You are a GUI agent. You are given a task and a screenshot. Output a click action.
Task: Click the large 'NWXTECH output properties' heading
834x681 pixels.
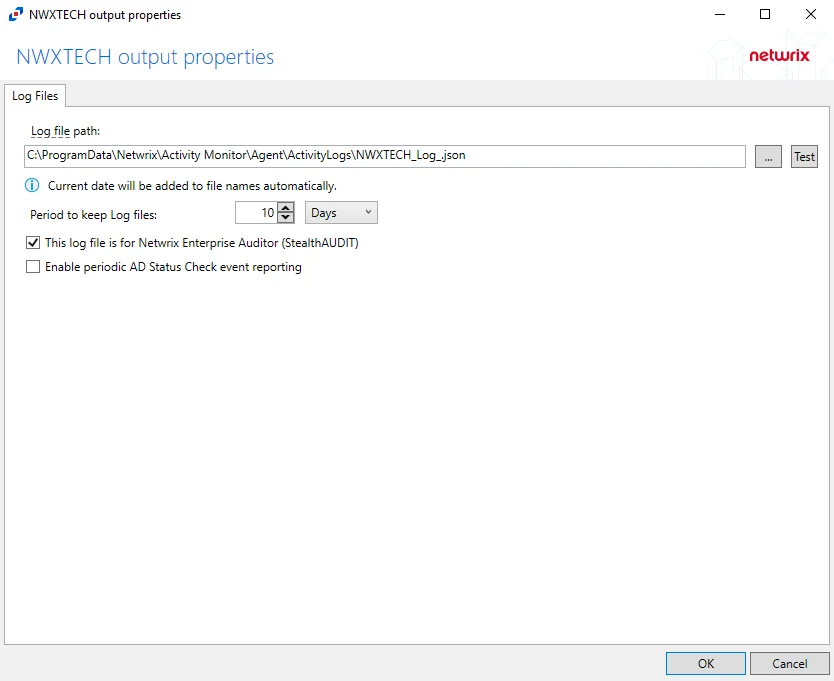coord(145,57)
